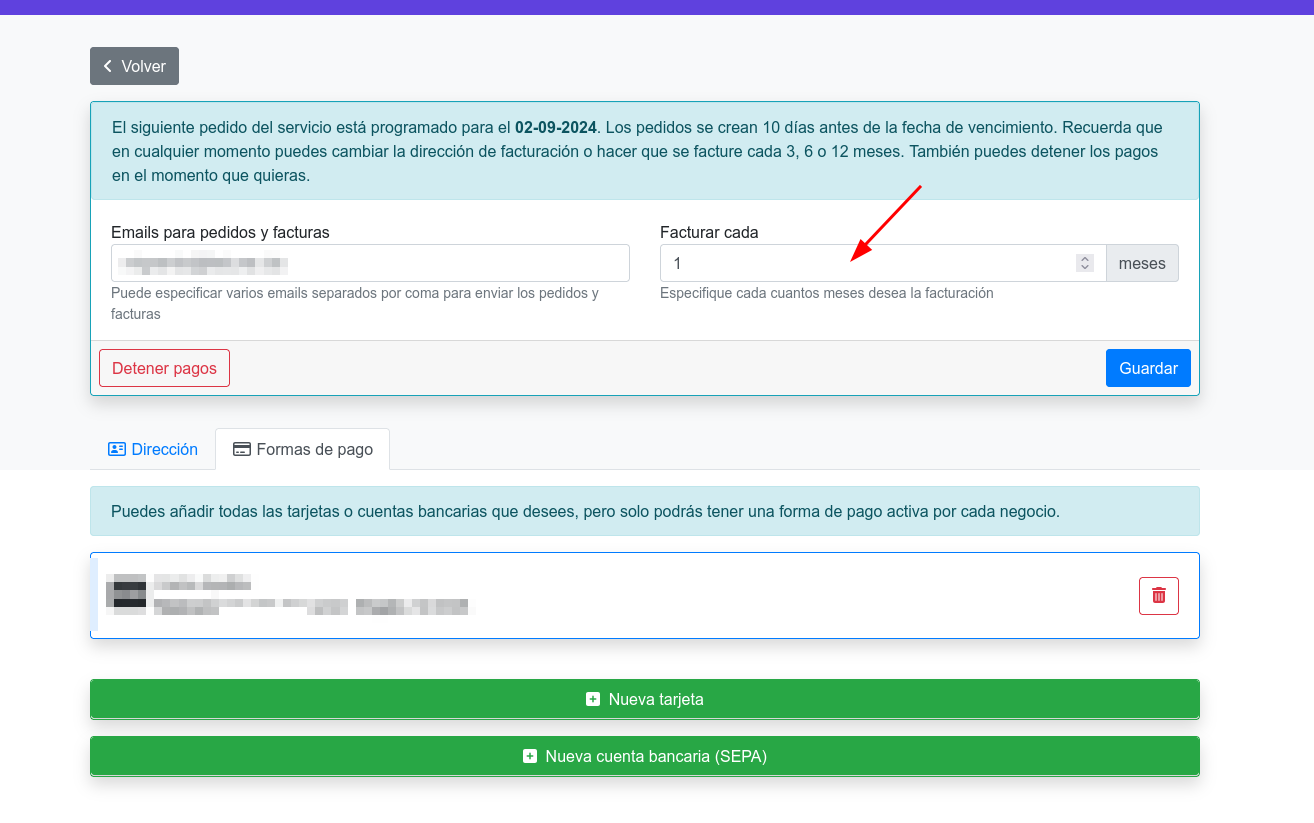Click the Detener pagos button
Image resolution: width=1314 pixels, height=823 pixels.
164,368
